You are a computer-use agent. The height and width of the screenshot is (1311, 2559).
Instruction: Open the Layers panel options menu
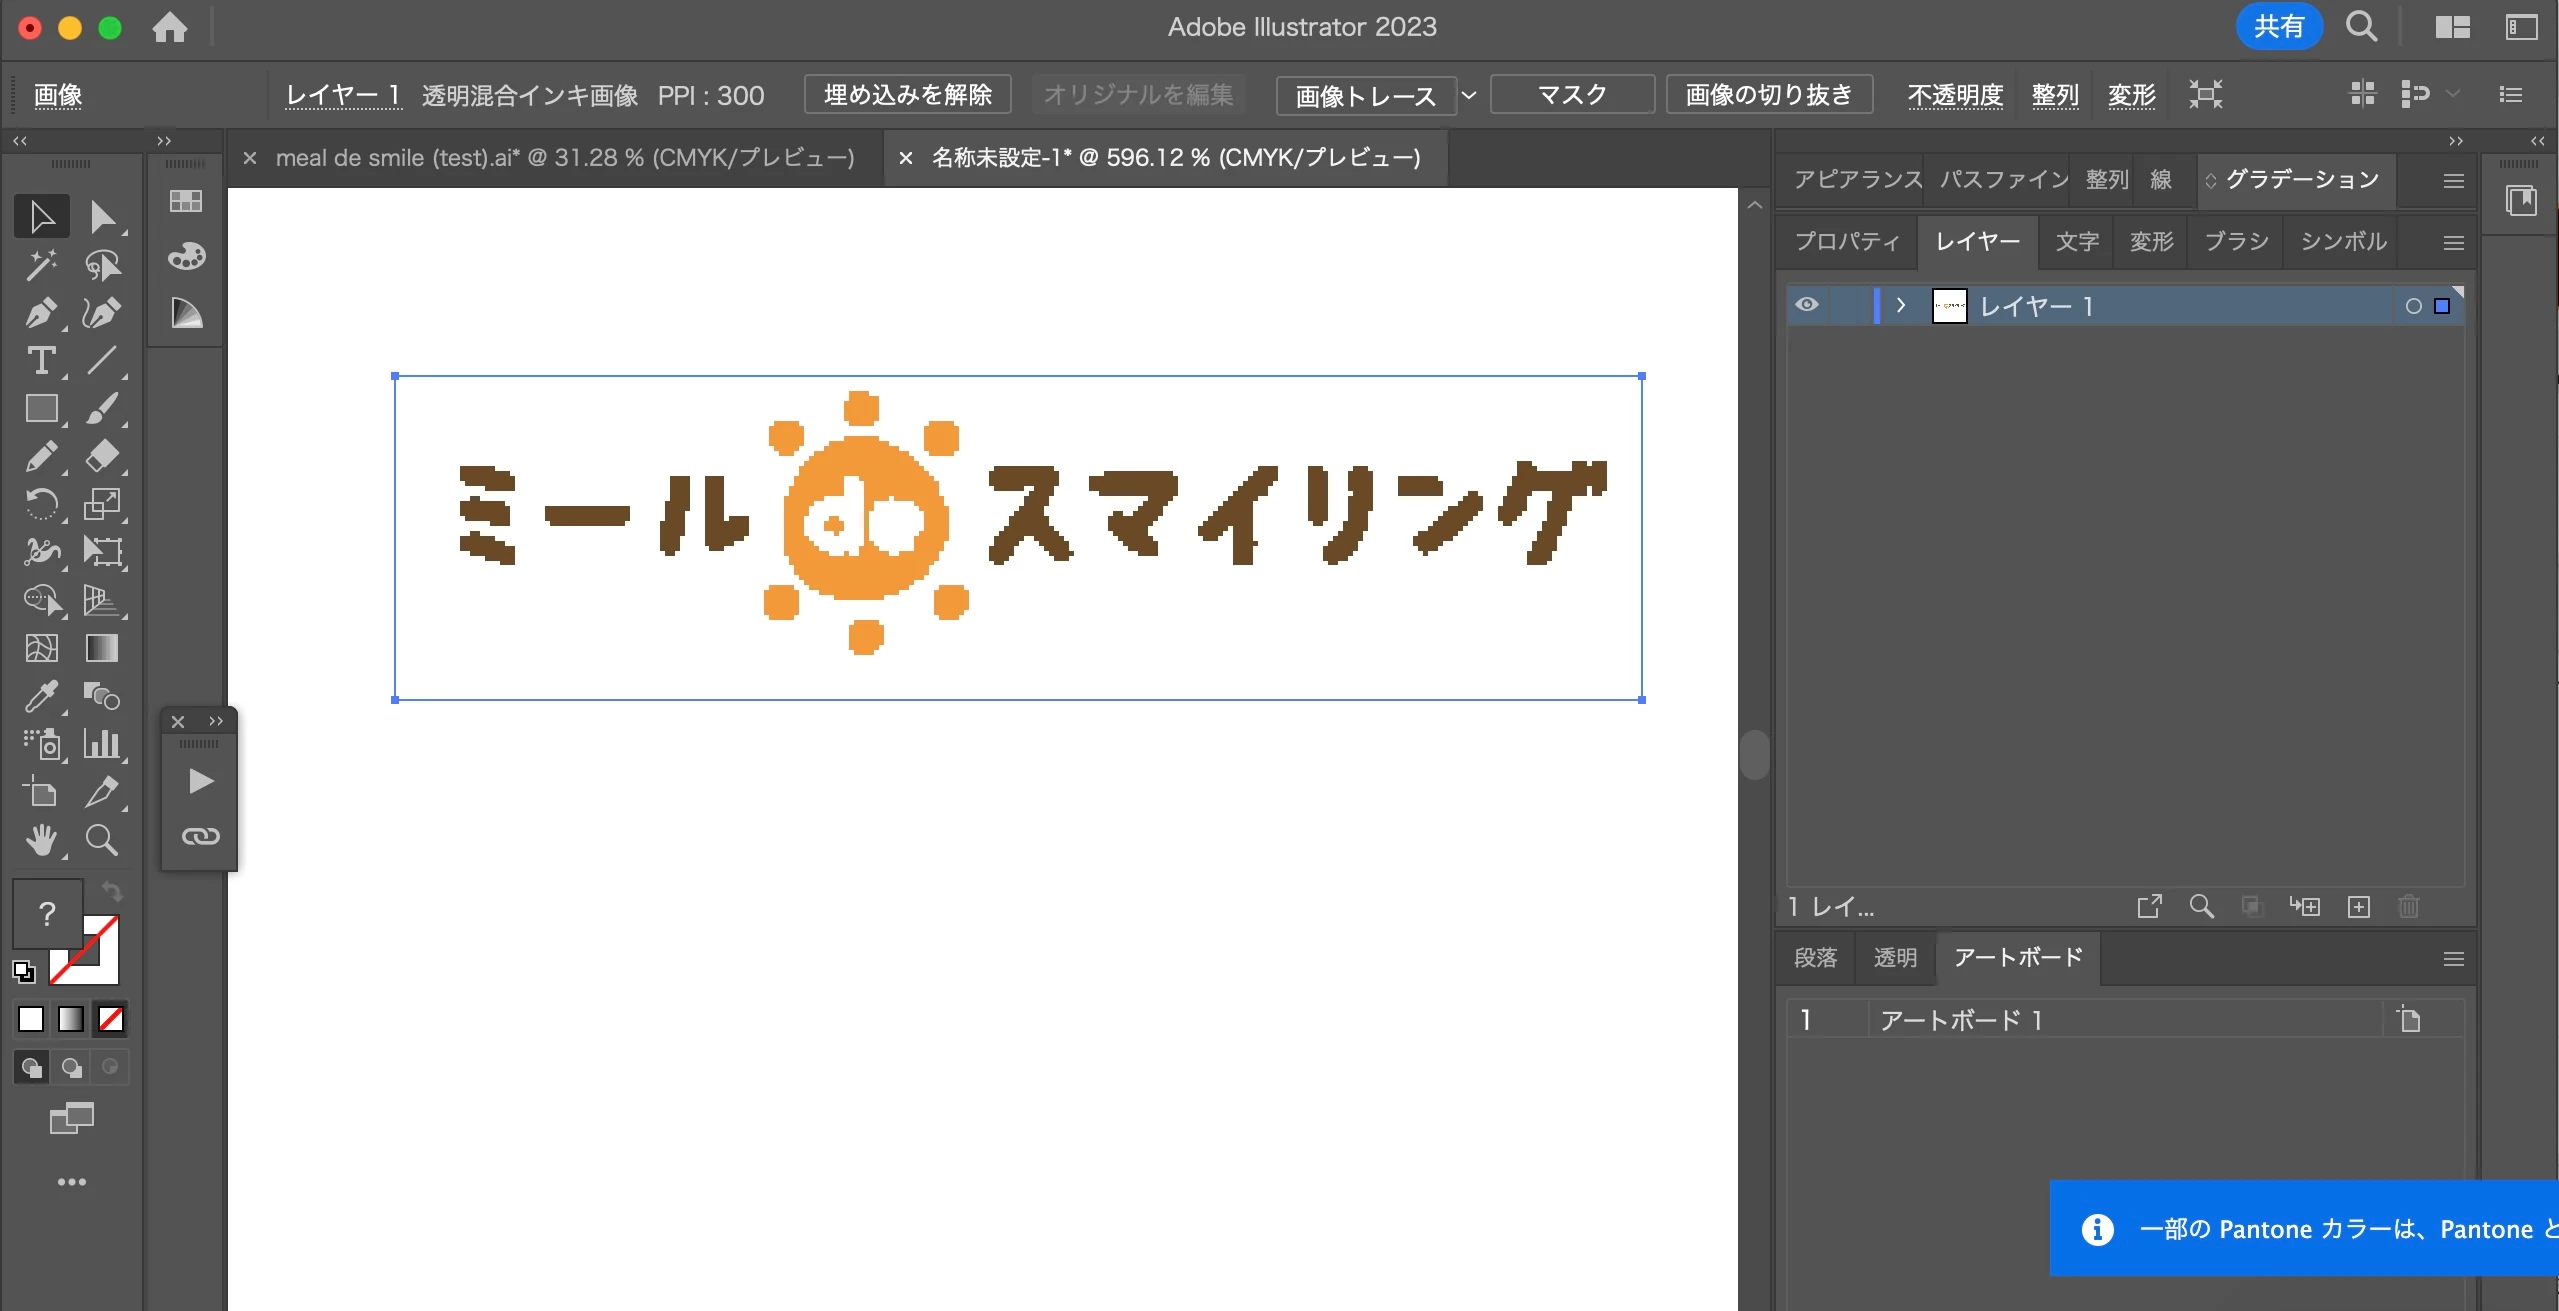[2453, 243]
